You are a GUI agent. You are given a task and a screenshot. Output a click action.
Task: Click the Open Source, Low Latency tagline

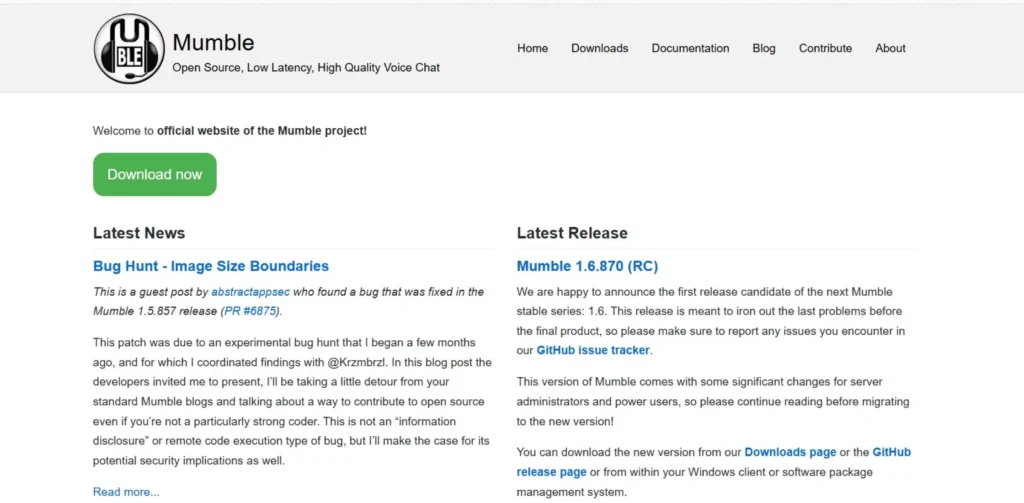click(x=306, y=68)
